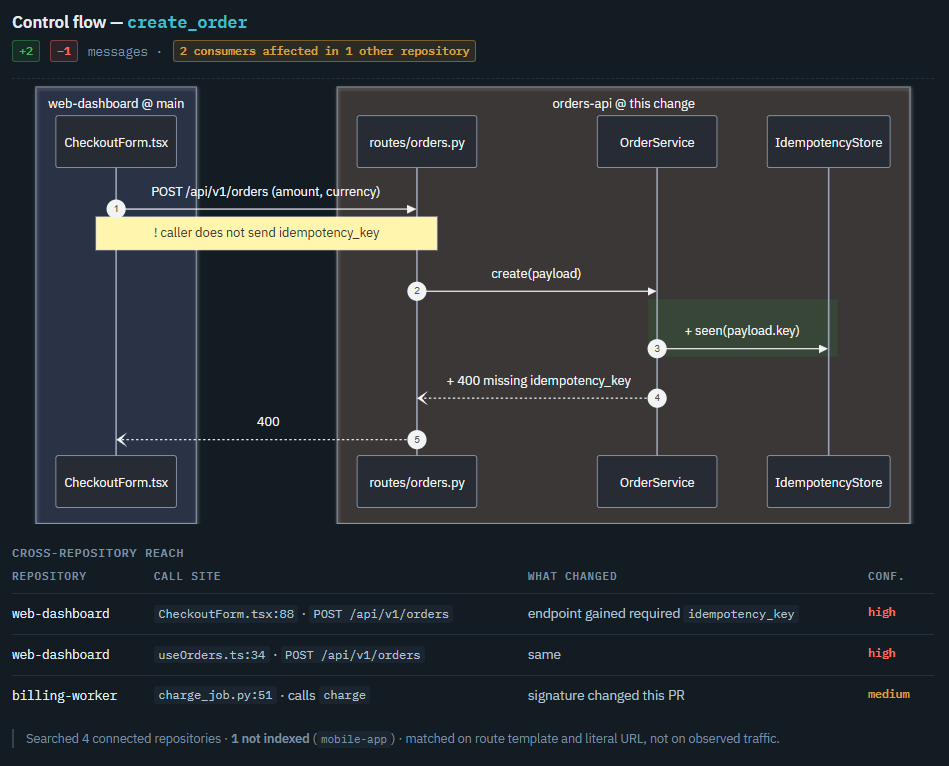949x766 pixels.
Task: Click the 'orders-api @ this change' group title
Action: click(623, 103)
